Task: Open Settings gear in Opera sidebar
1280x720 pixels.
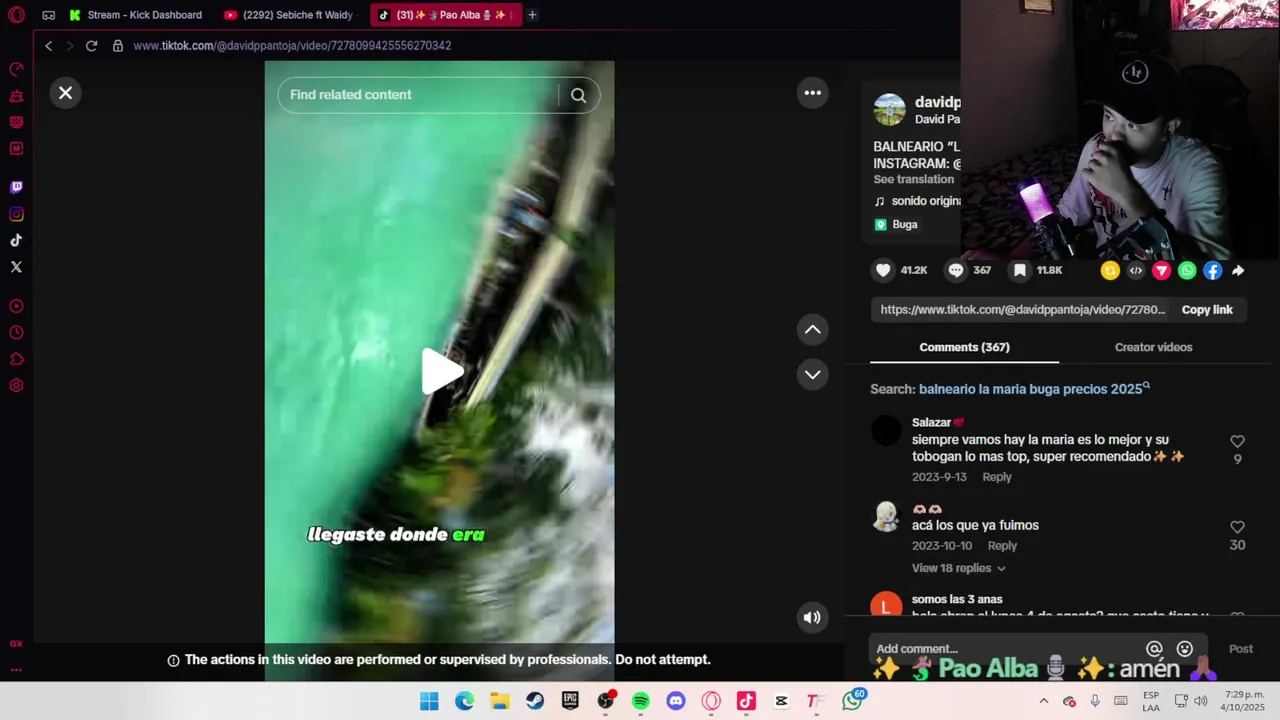Action: click(16, 386)
